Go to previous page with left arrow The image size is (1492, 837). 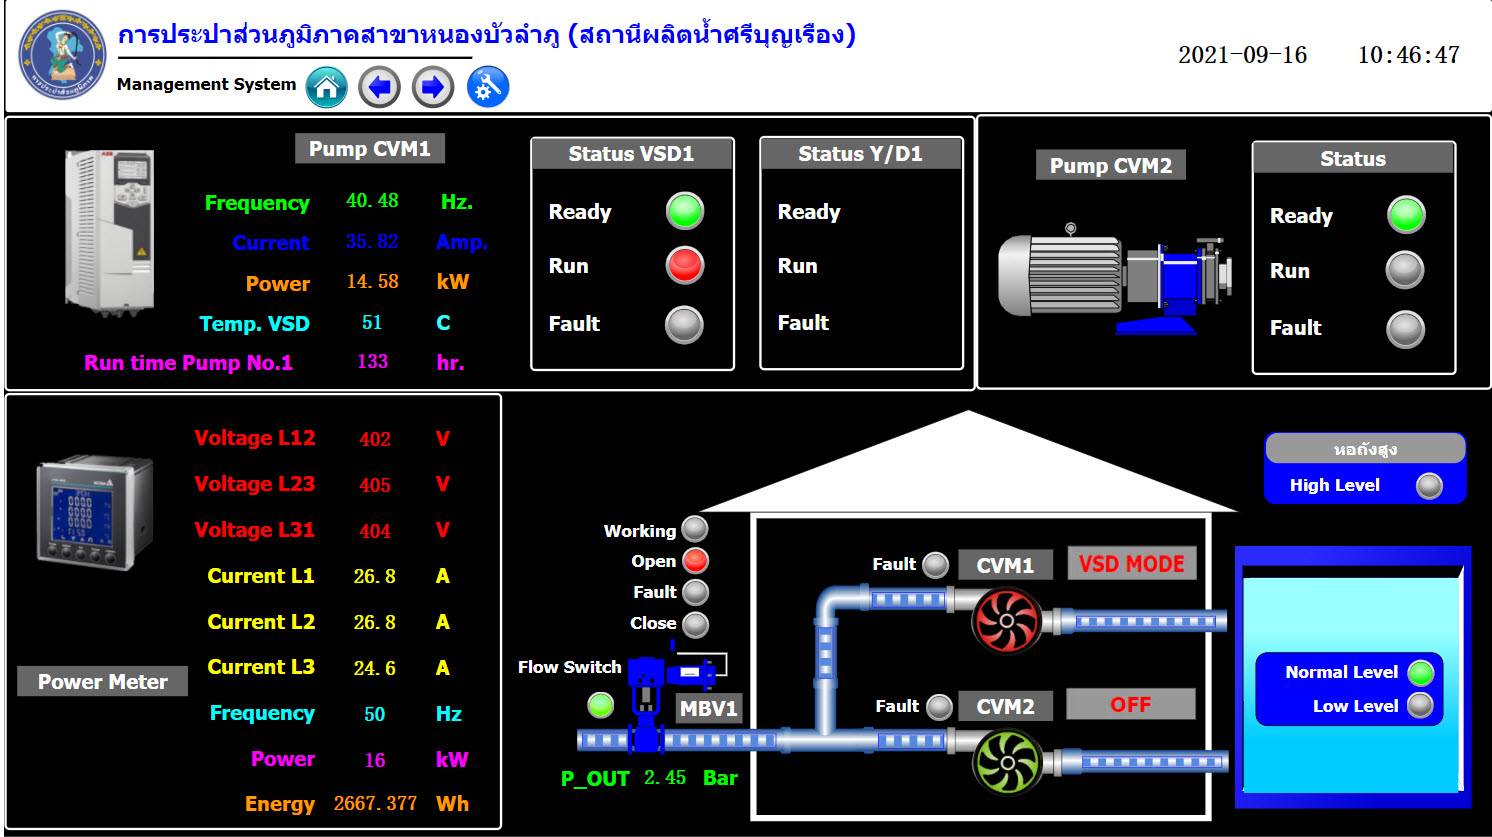pyautogui.click(x=379, y=88)
